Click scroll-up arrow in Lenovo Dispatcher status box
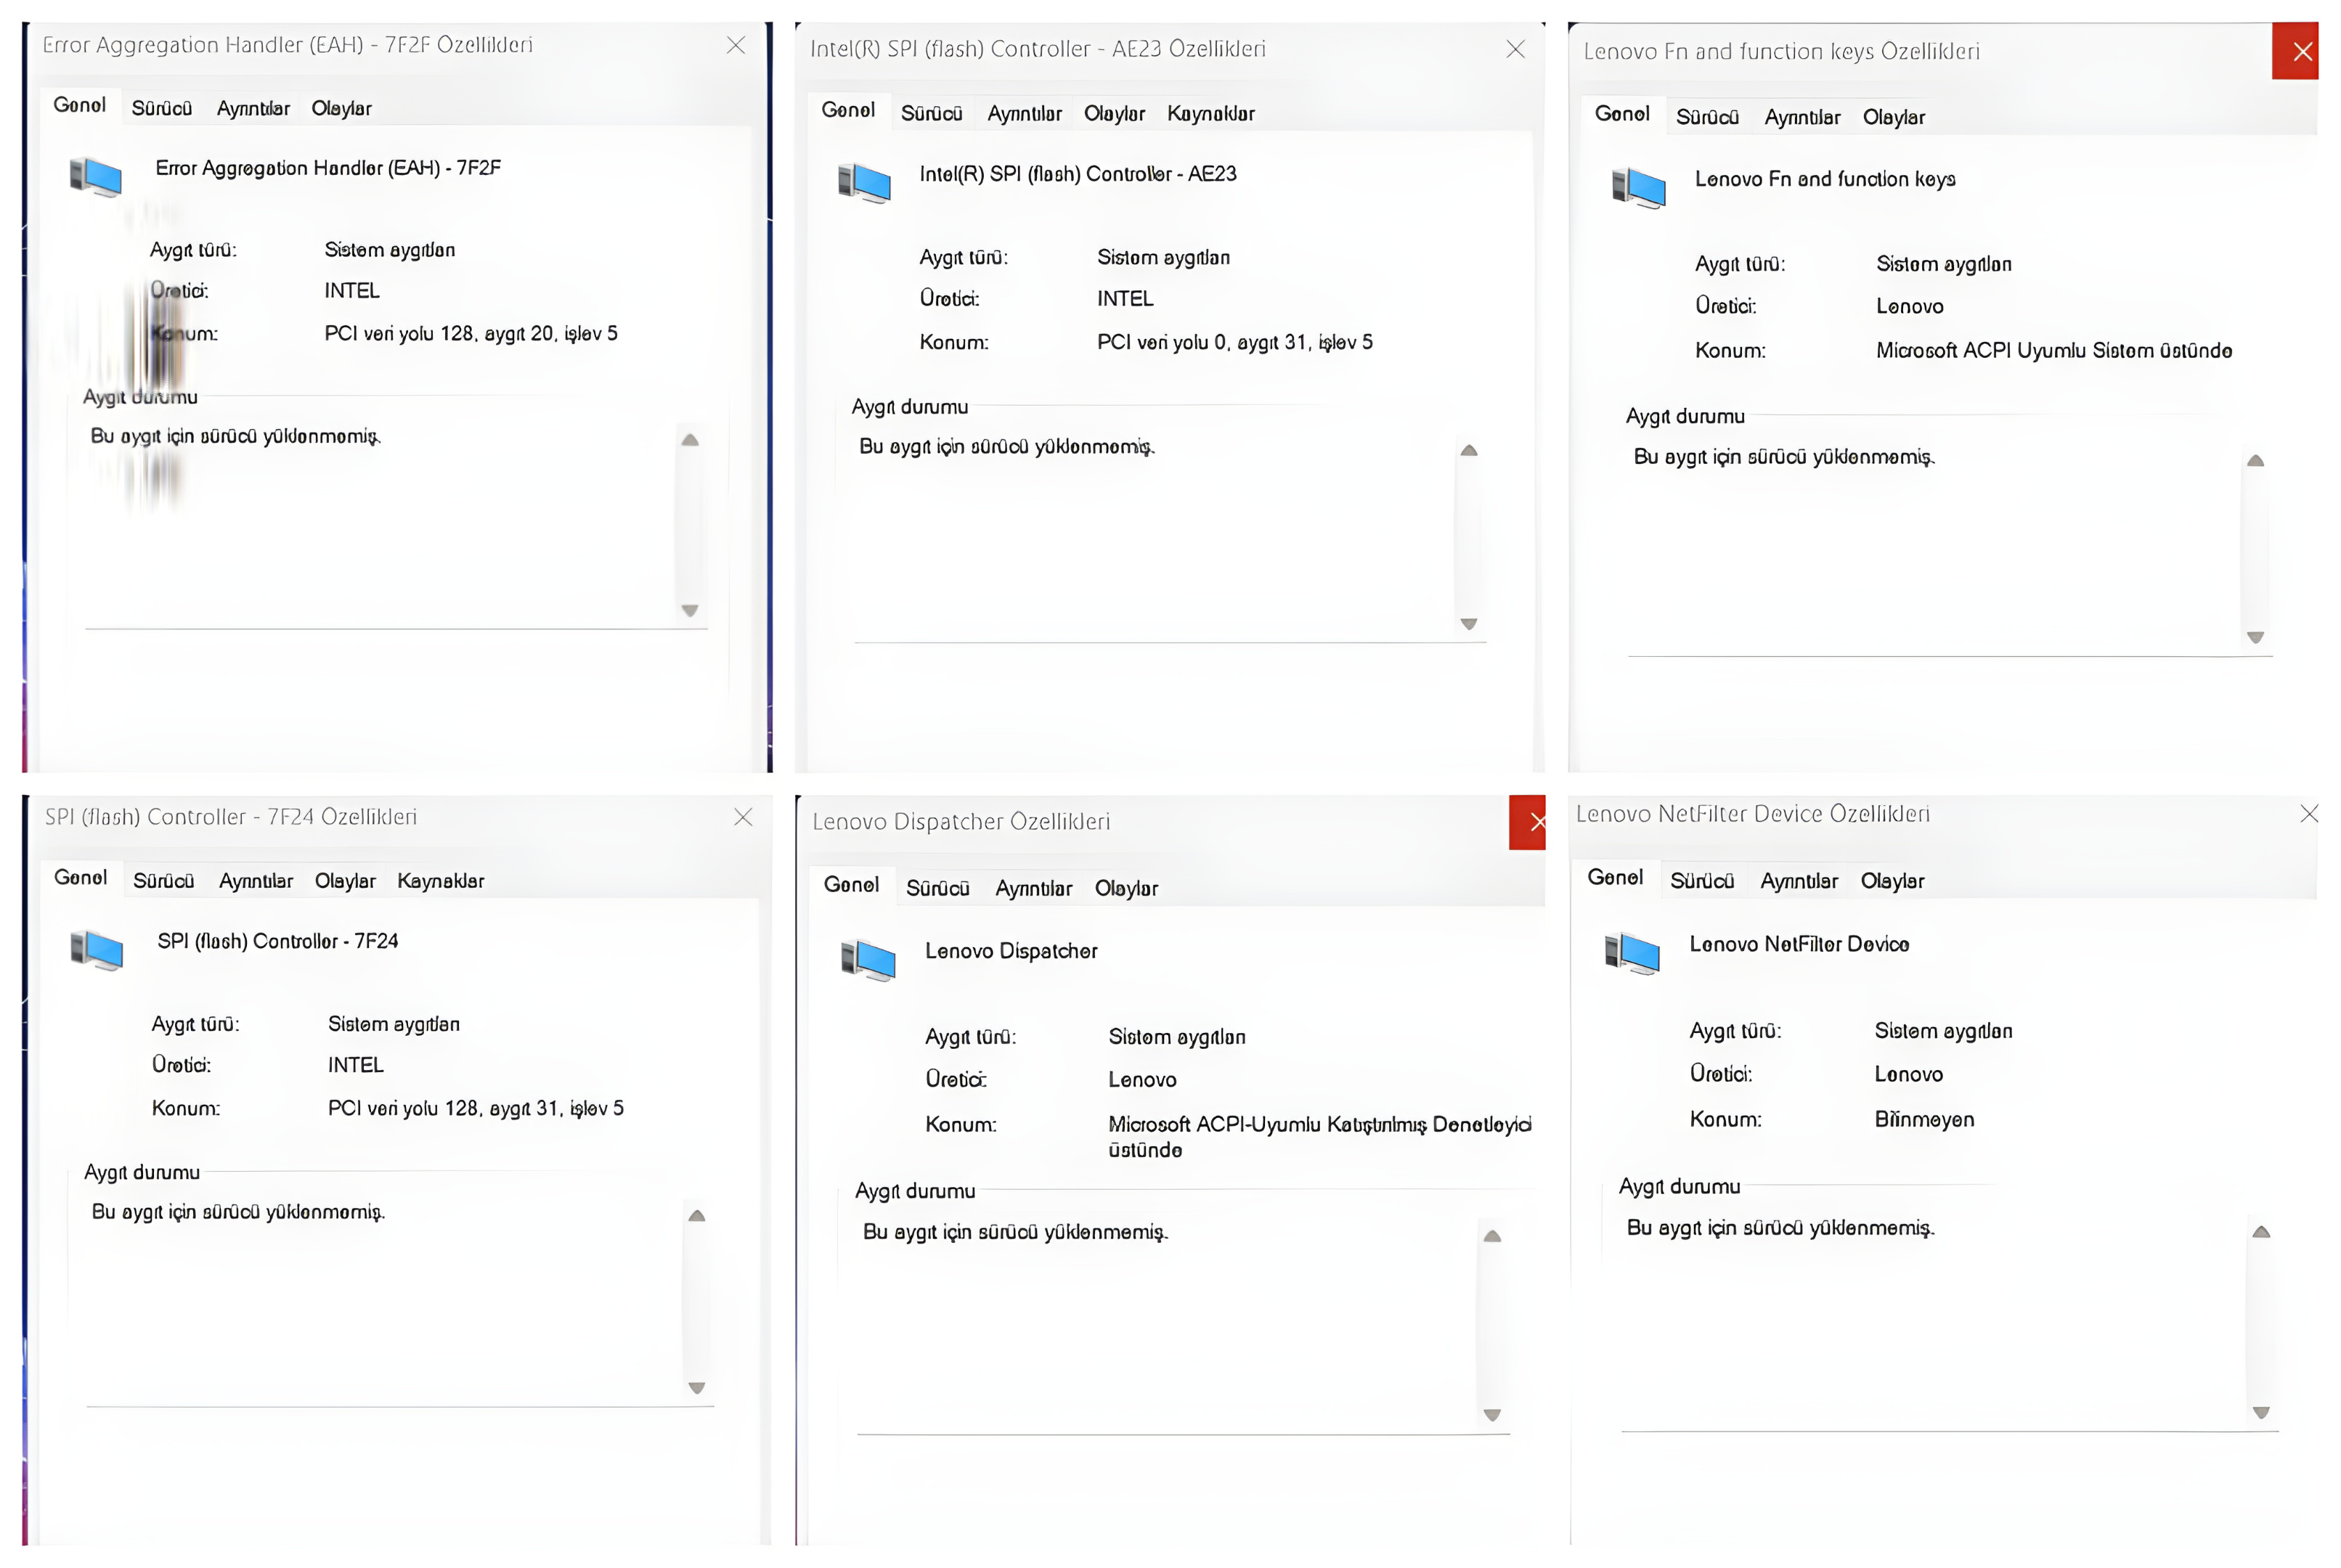Image resolution: width=2341 pixels, height=1568 pixels. click(x=1492, y=1237)
